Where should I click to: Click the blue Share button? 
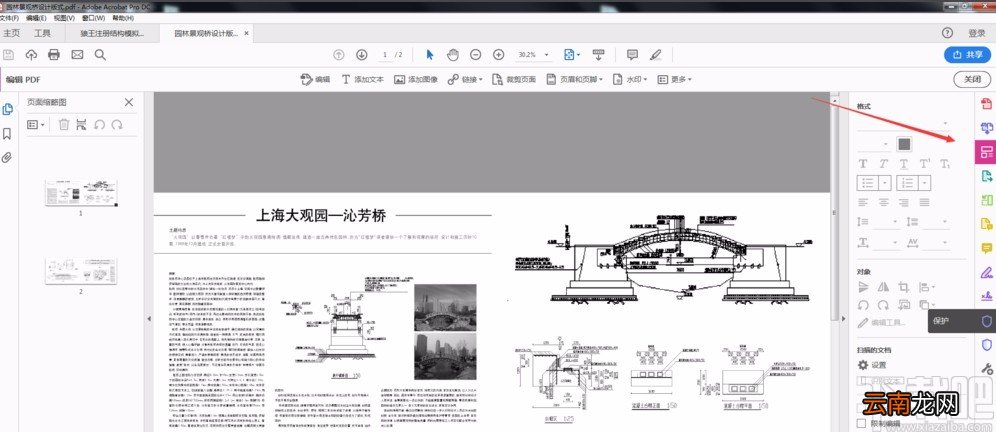967,55
